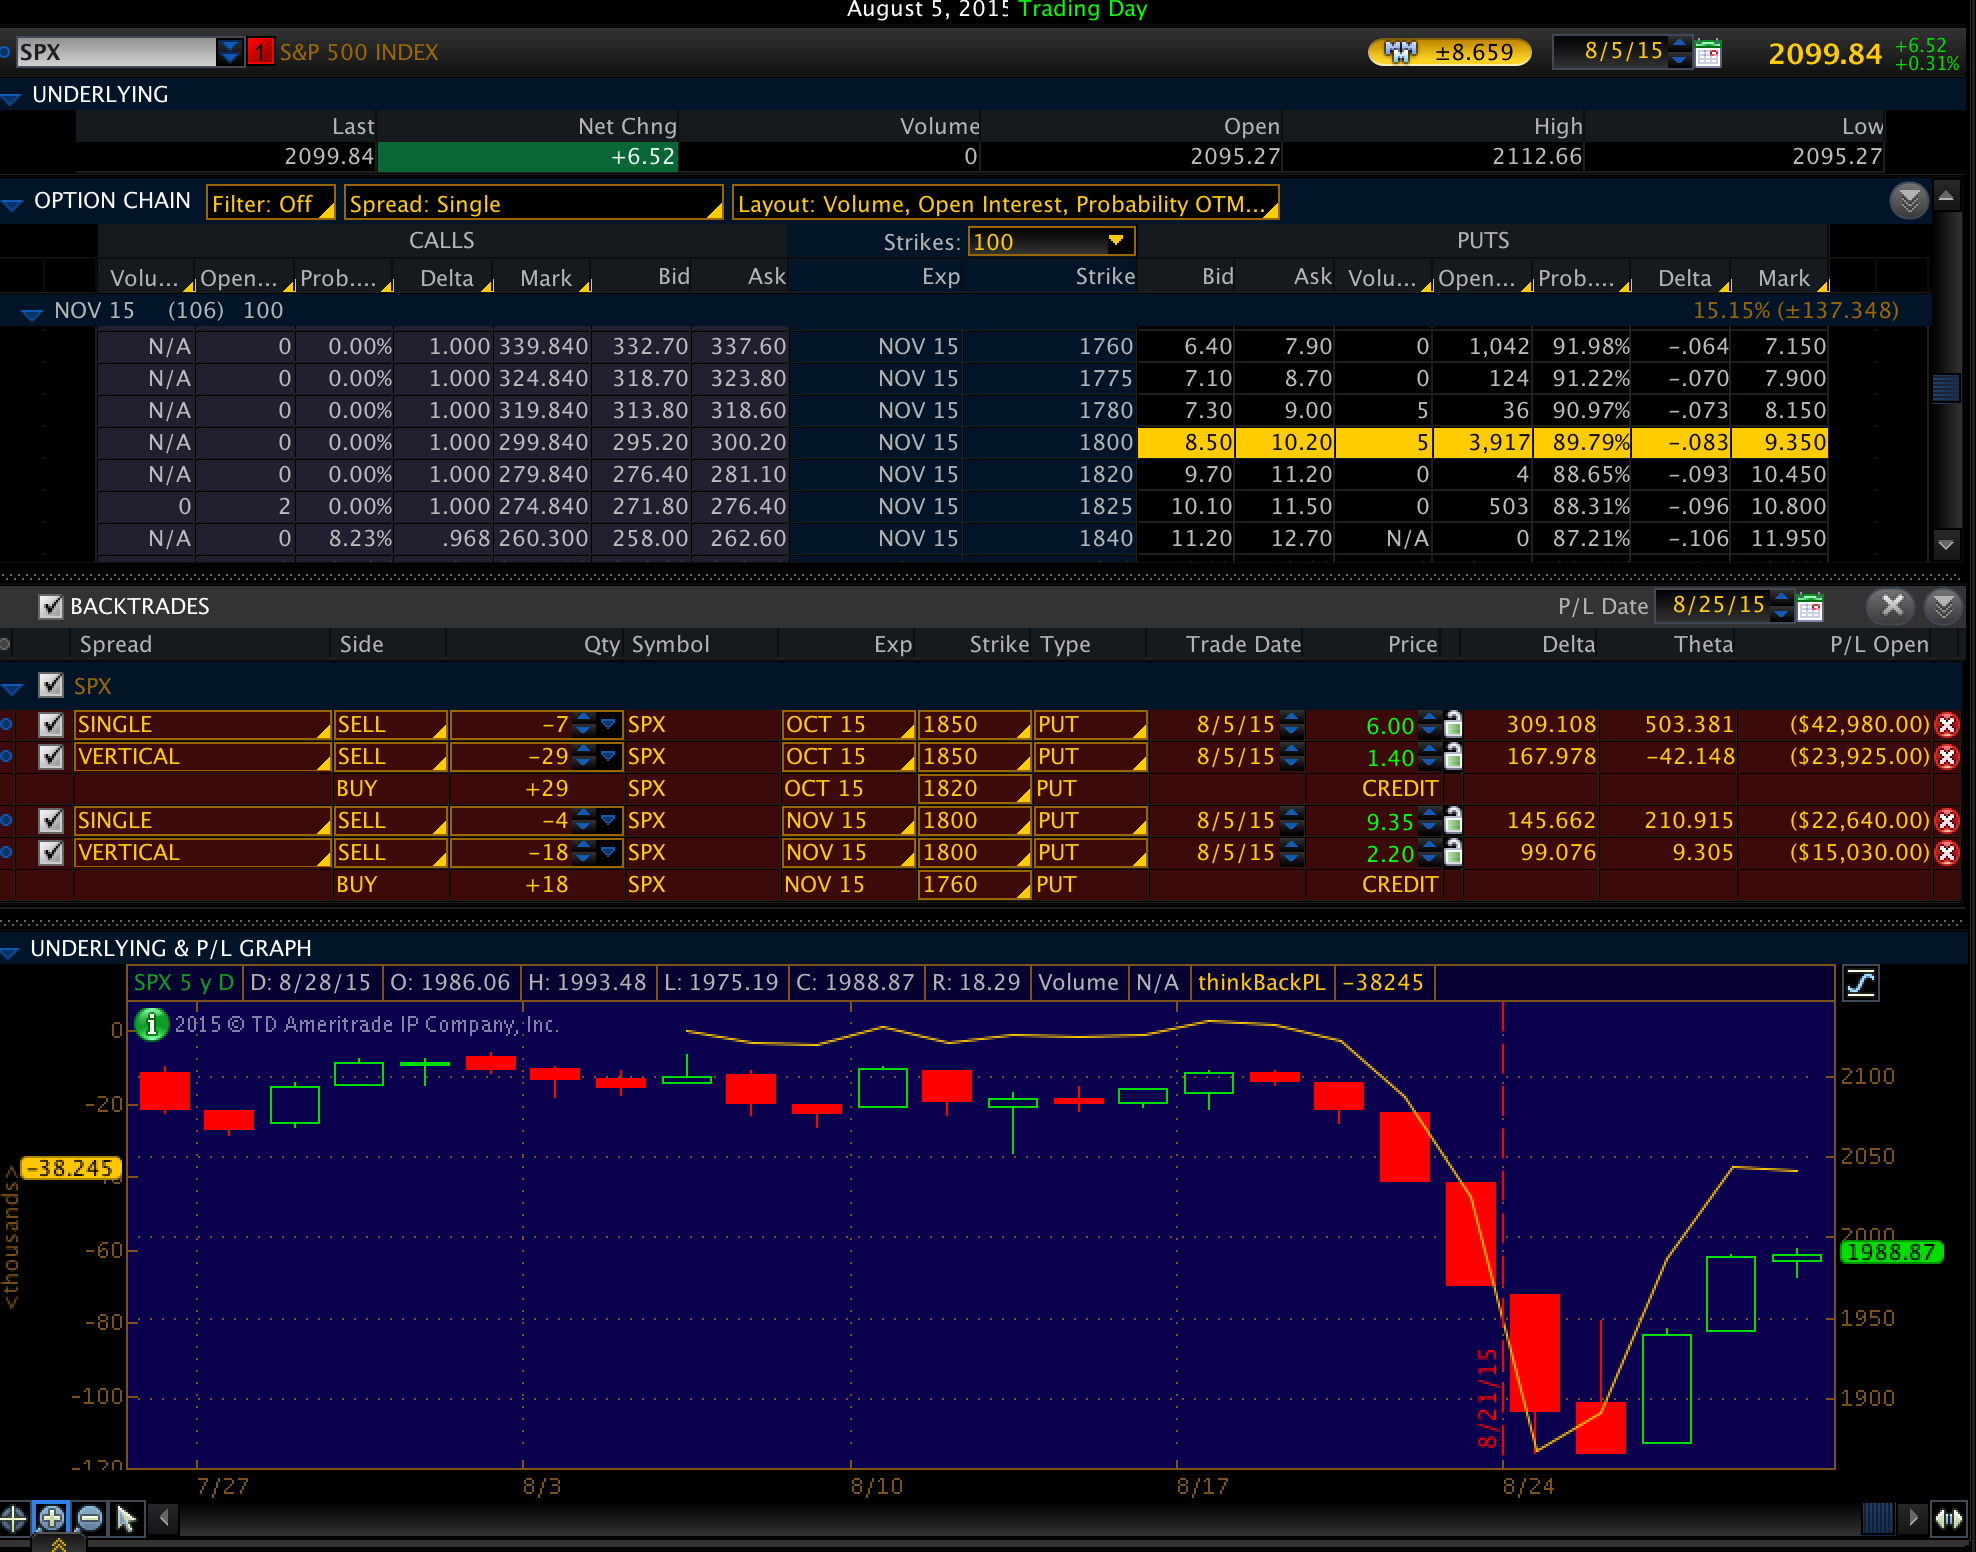Select the zoom in tool
The width and height of the screenshot is (1976, 1552).
[x=52, y=1519]
